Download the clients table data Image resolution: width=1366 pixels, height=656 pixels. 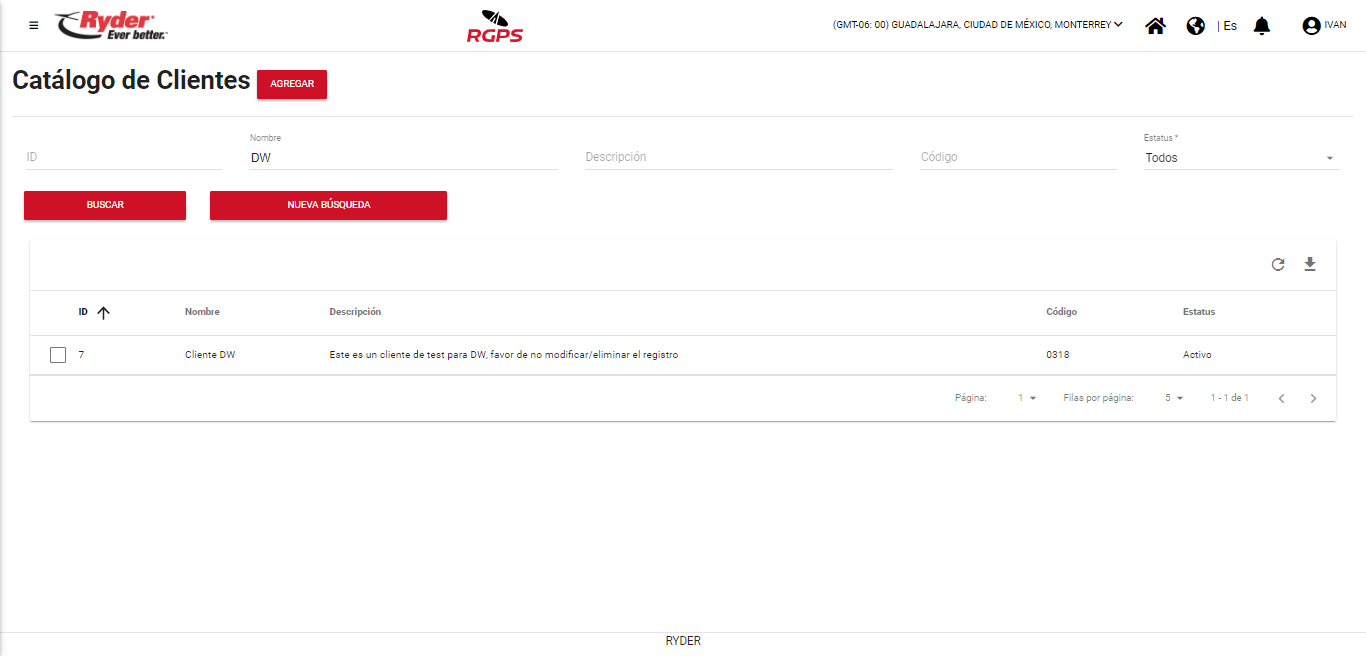point(1310,265)
